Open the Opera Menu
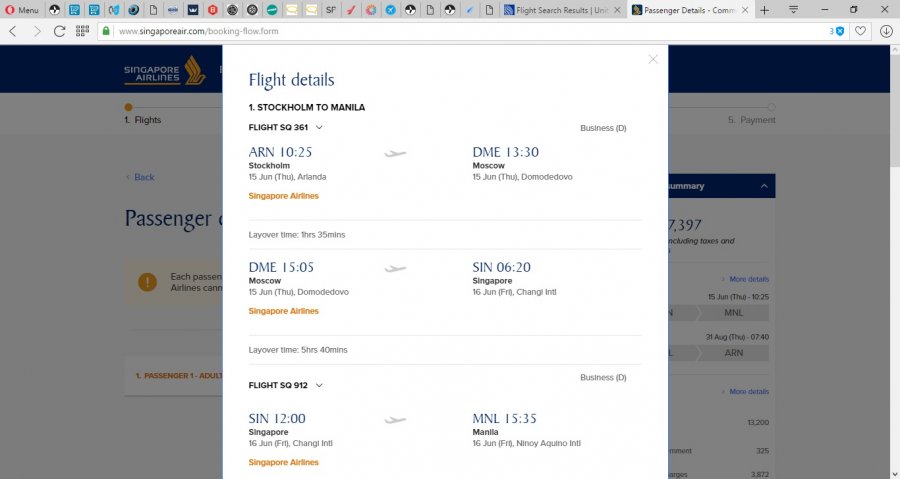 pos(20,10)
